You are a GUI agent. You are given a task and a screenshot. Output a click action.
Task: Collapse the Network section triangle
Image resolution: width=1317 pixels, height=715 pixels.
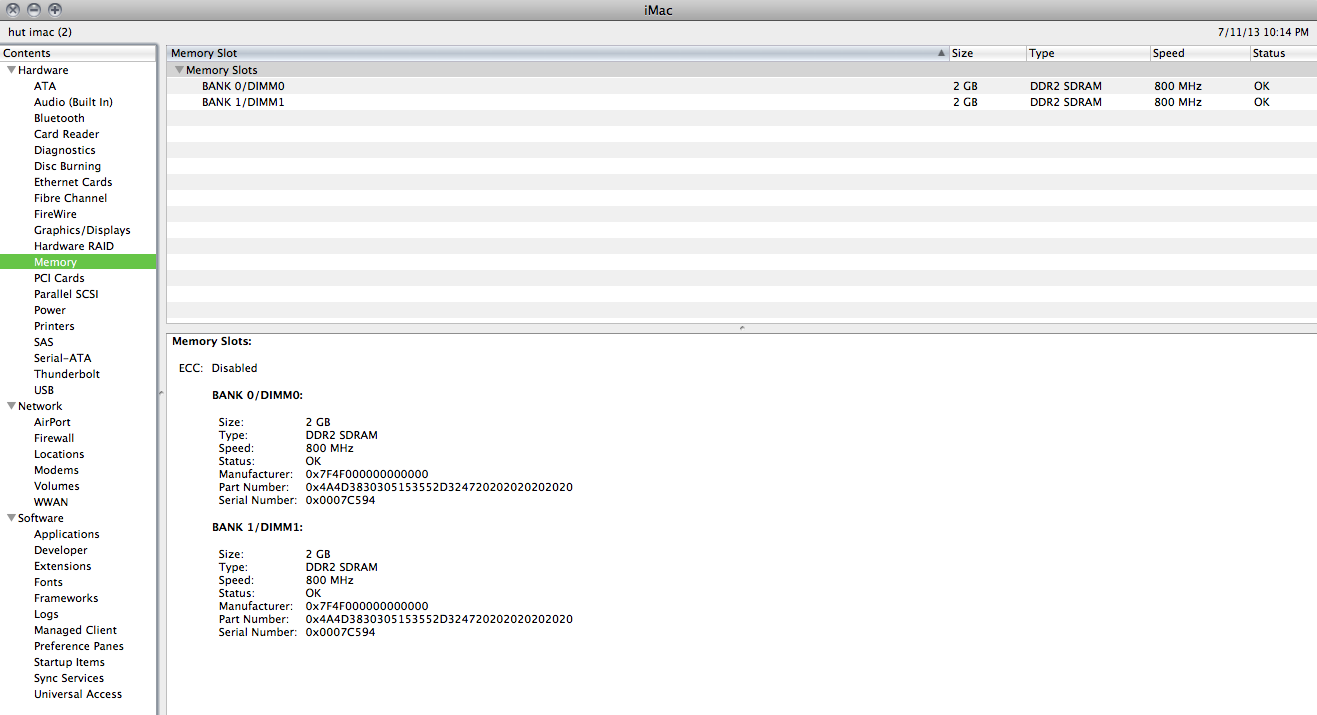[x=11, y=406]
